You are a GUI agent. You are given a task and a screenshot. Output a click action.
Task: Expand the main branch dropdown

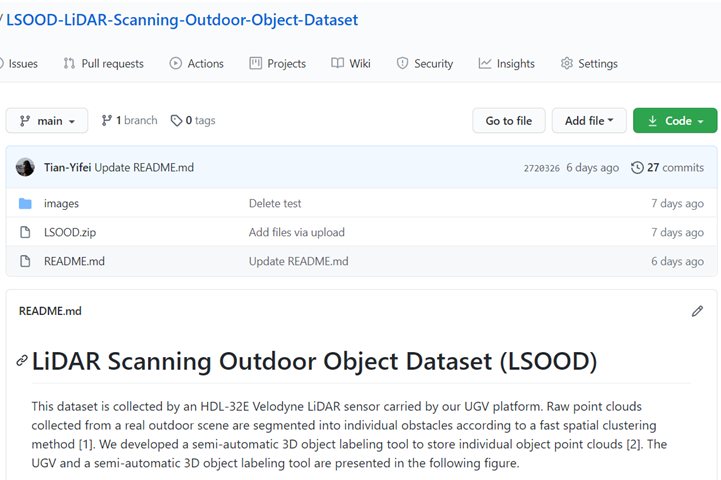click(x=47, y=121)
